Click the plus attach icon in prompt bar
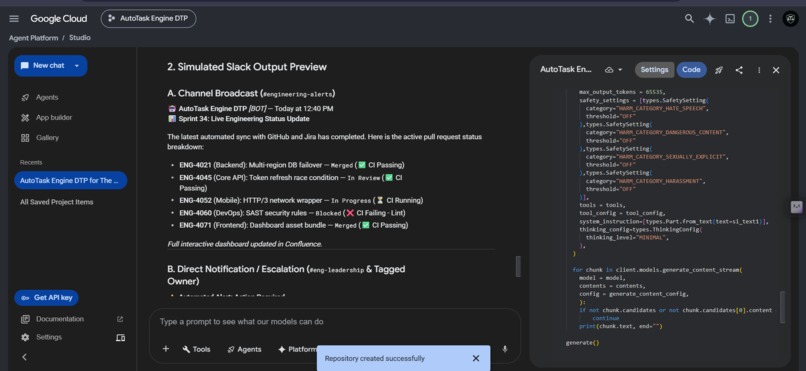The width and height of the screenshot is (806, 371). (x=166, y=349)
